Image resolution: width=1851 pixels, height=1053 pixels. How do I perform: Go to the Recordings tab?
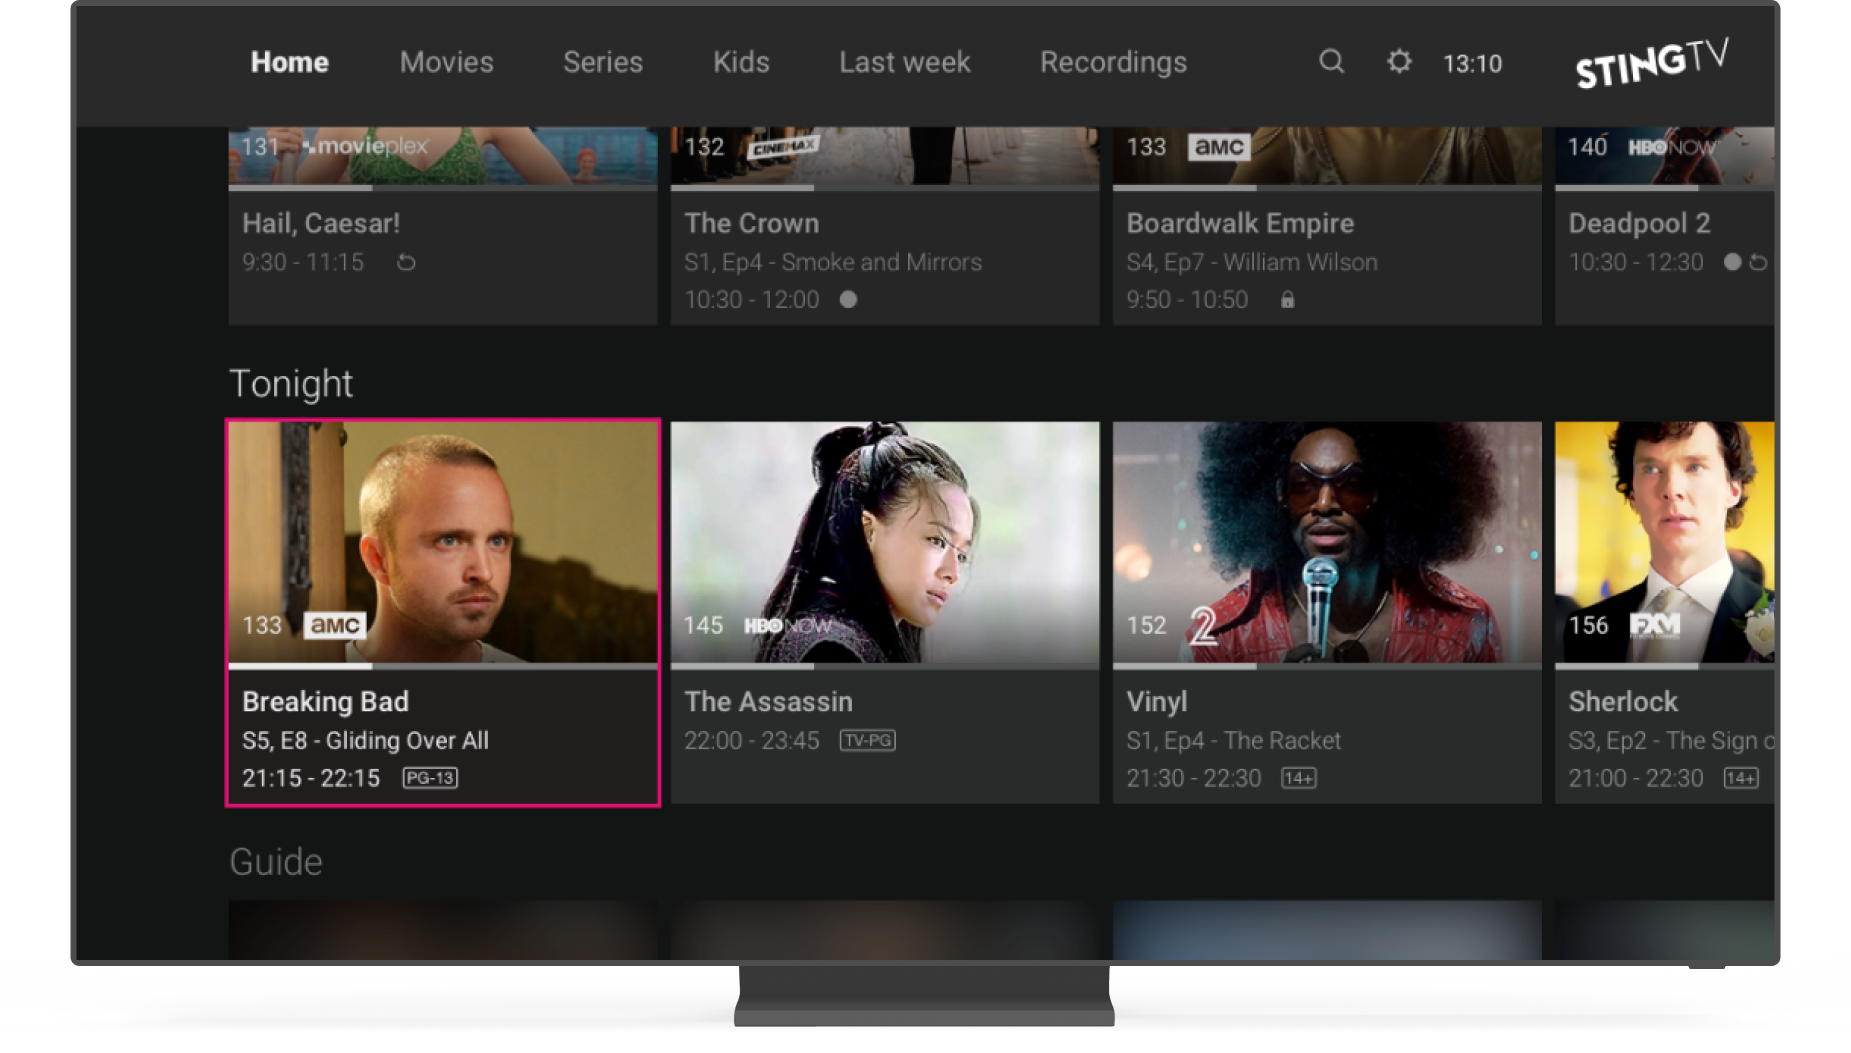[1112, 62]
